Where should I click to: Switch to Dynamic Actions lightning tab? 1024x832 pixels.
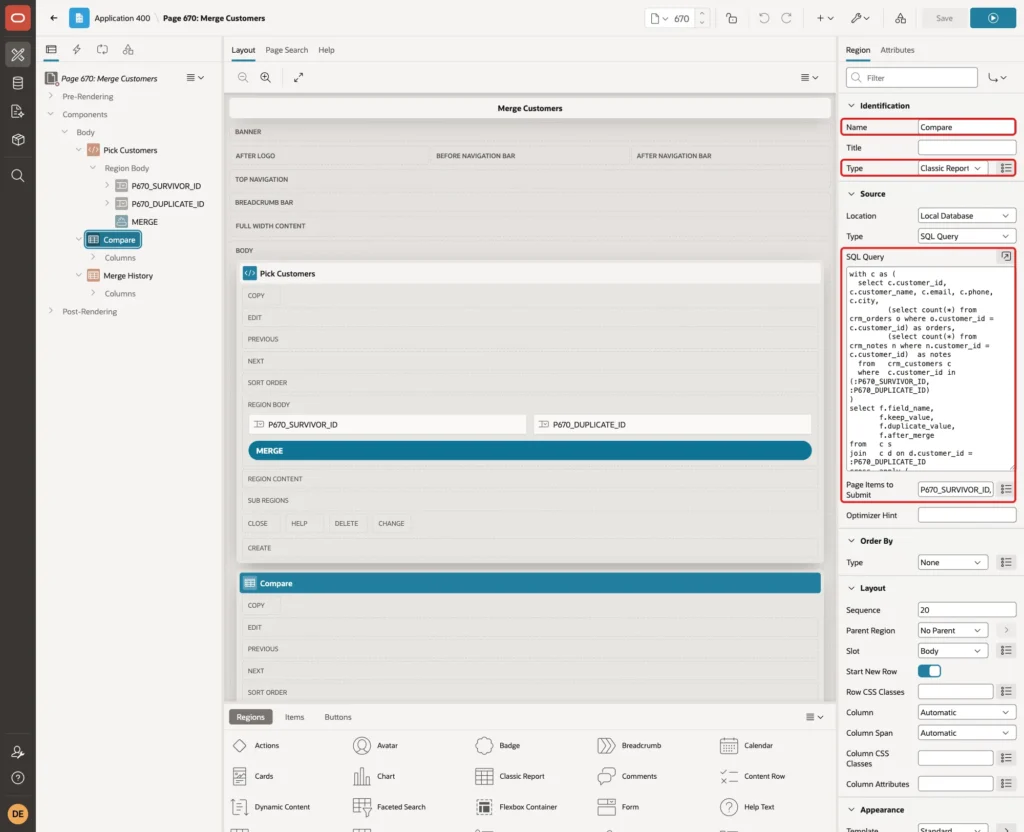[76, 50]
